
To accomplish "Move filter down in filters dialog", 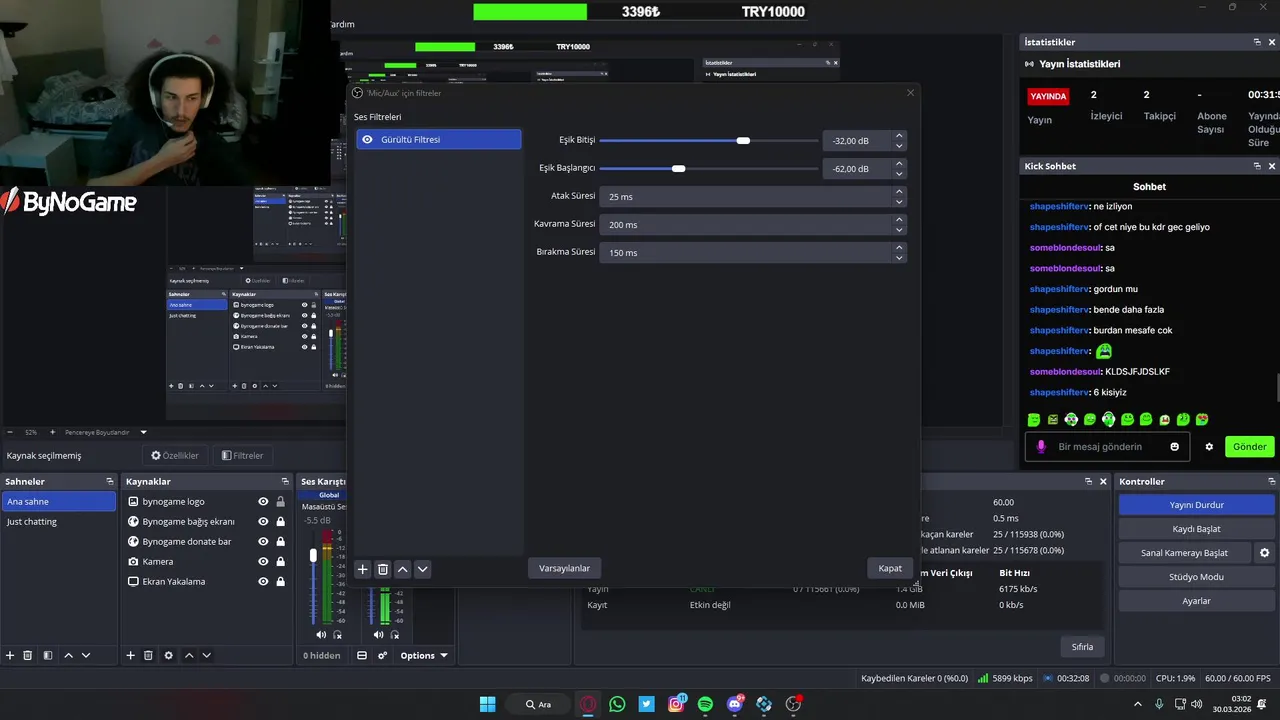I will coord(423,569).
